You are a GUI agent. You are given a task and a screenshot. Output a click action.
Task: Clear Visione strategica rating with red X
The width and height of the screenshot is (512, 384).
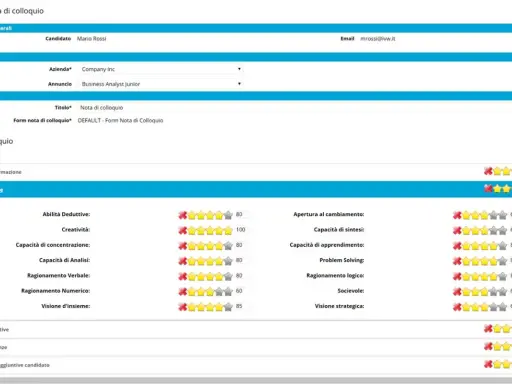click(457, 307)
